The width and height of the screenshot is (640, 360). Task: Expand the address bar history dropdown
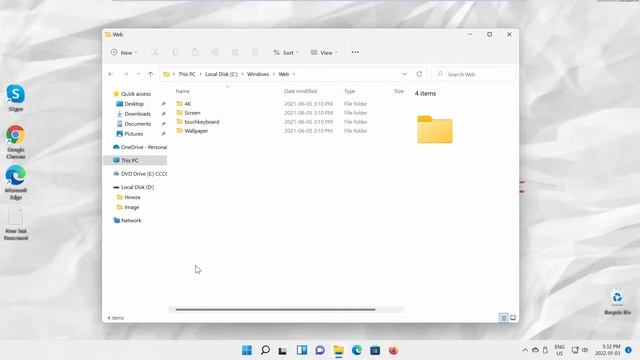(x=404, y=74)
